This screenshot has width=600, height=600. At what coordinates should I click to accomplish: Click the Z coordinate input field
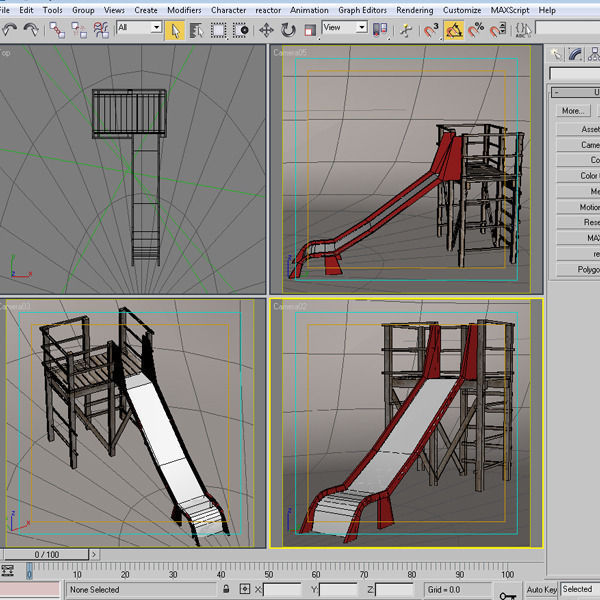[394, 590]
